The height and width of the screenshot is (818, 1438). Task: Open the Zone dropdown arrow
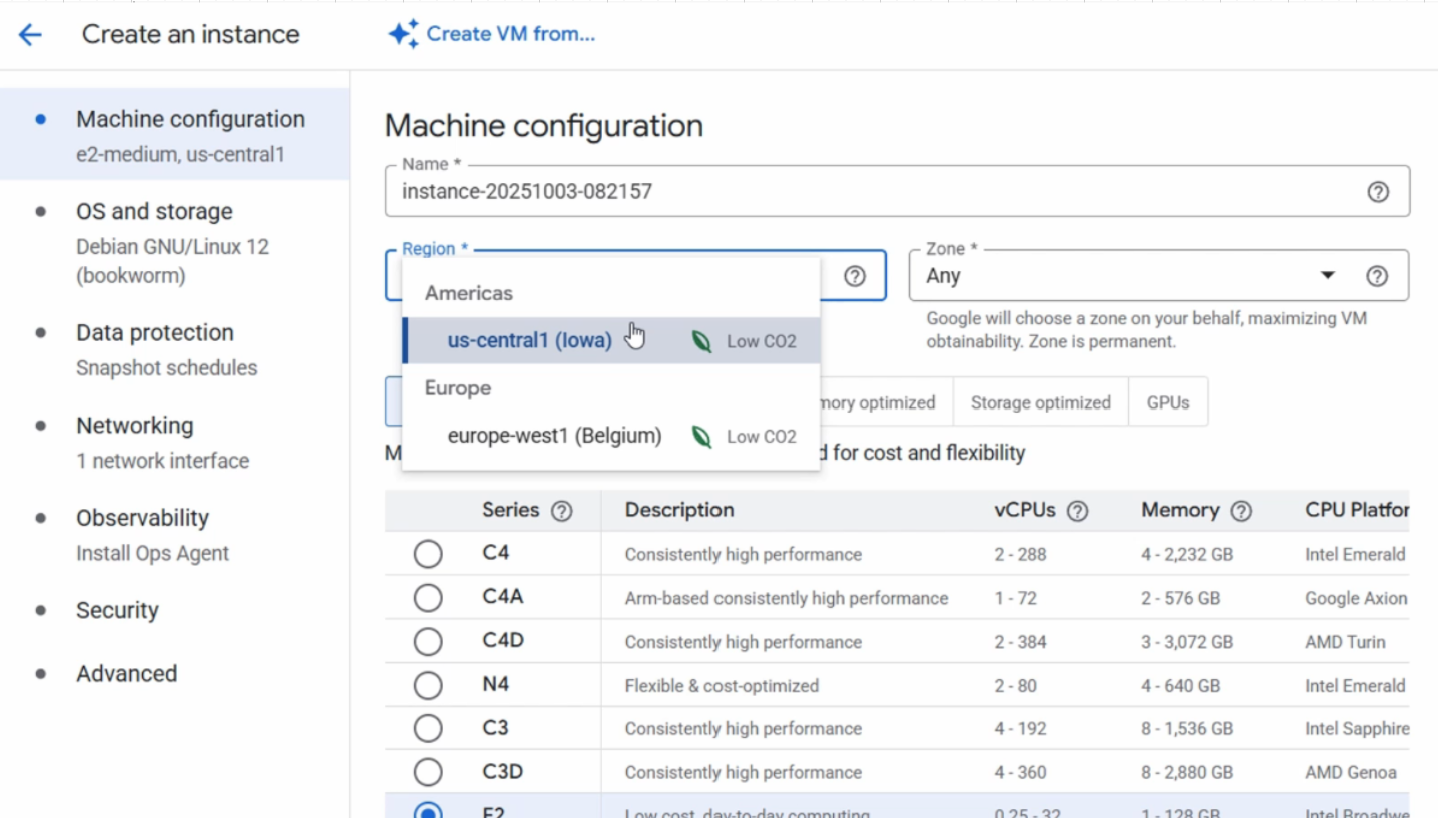[x=1328, y=276]
